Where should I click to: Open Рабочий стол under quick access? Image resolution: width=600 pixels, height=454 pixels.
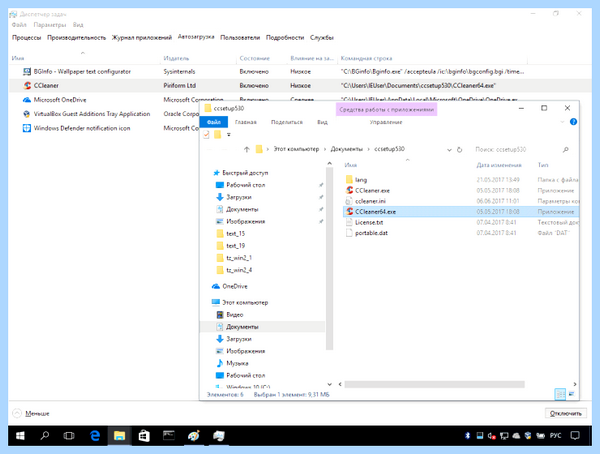[245, 185]
